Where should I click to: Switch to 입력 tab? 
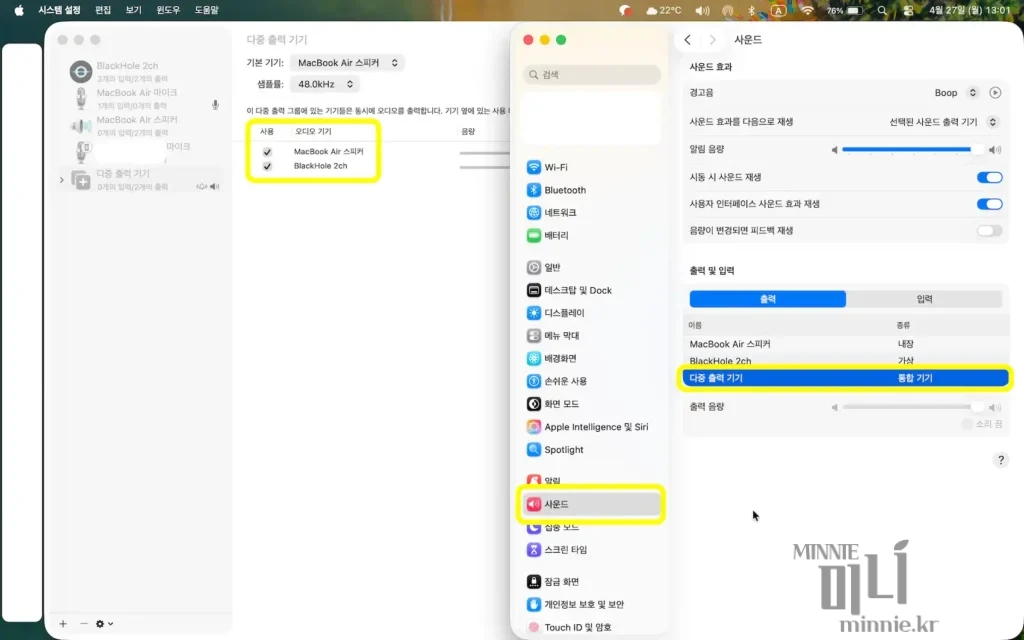[x=924, y=299]
